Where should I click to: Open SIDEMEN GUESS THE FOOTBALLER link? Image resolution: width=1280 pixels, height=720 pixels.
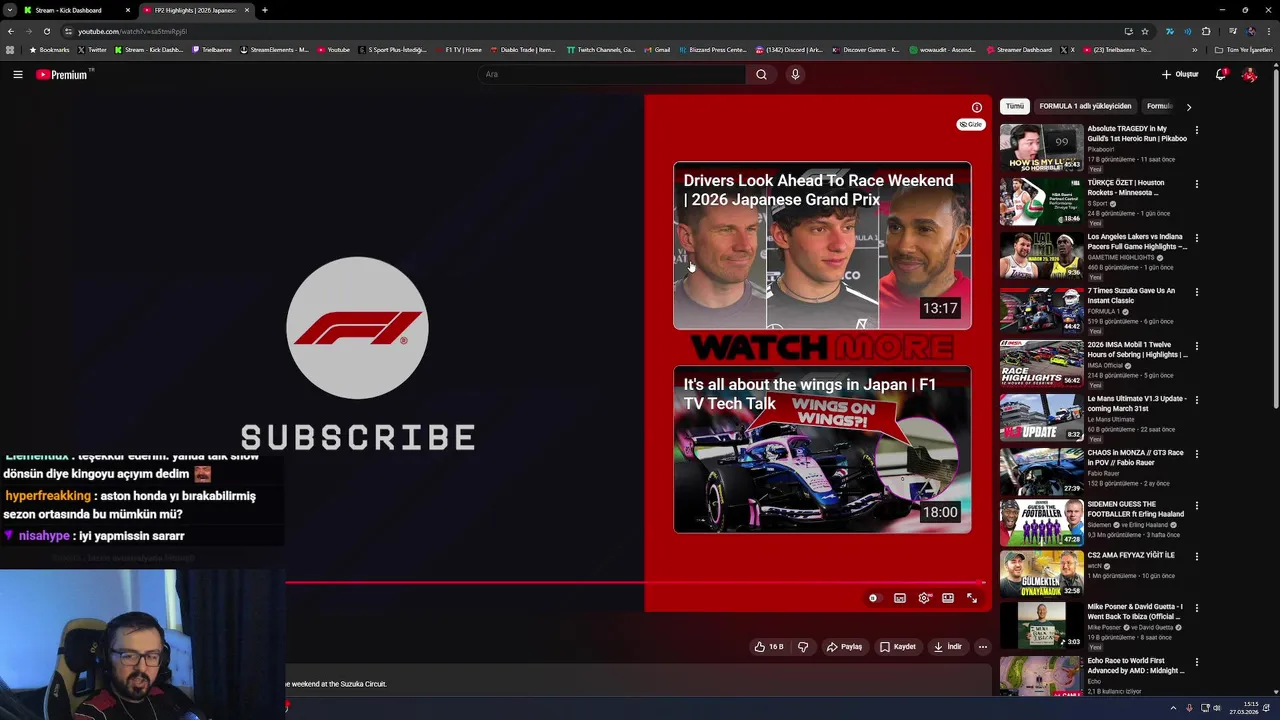[1135, 509]
